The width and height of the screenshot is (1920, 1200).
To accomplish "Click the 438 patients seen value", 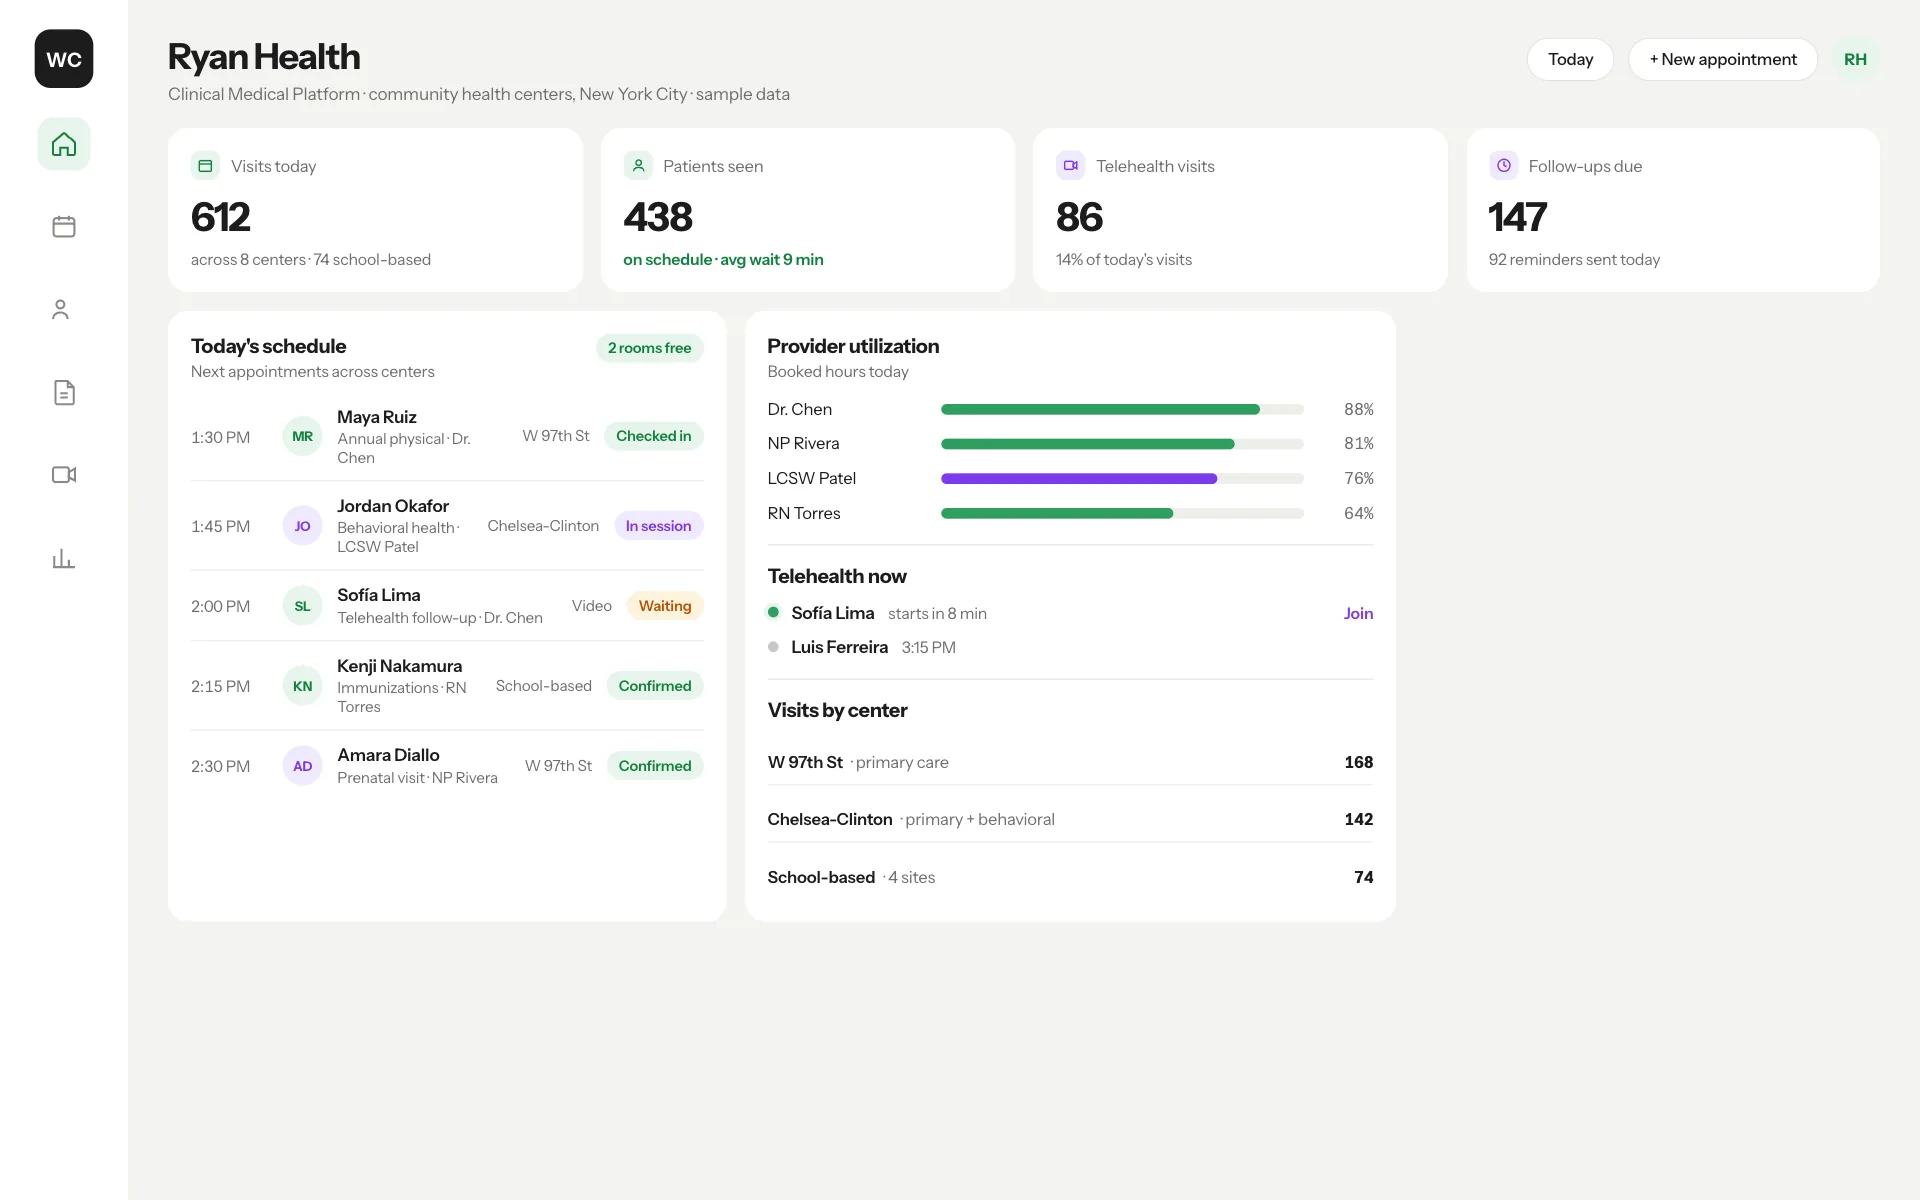I will (x=658, y=217).
